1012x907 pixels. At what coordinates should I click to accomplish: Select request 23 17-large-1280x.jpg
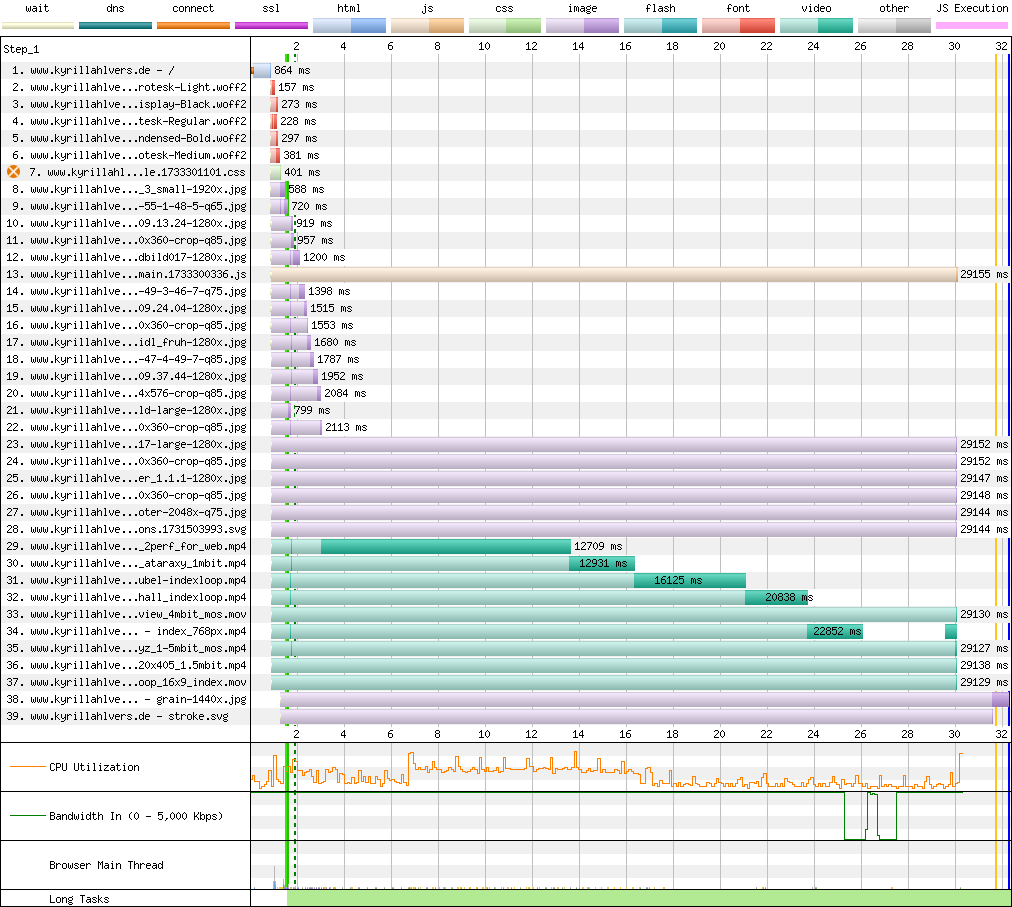click(x=127, y=444)
